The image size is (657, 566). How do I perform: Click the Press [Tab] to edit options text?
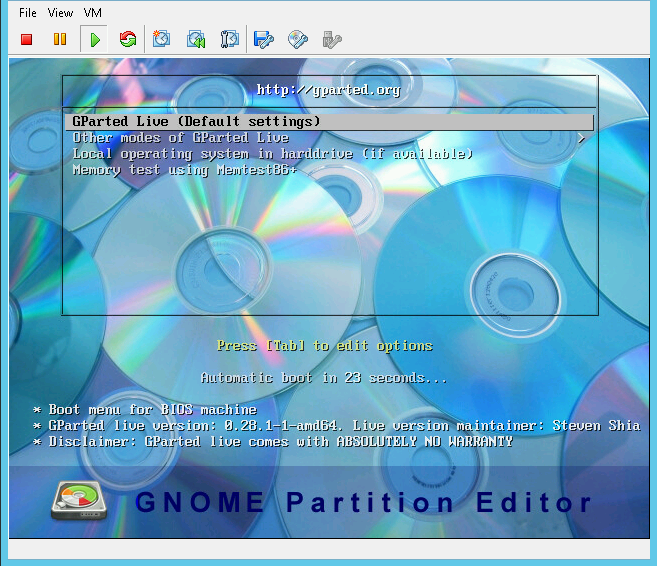coord(325,346)
